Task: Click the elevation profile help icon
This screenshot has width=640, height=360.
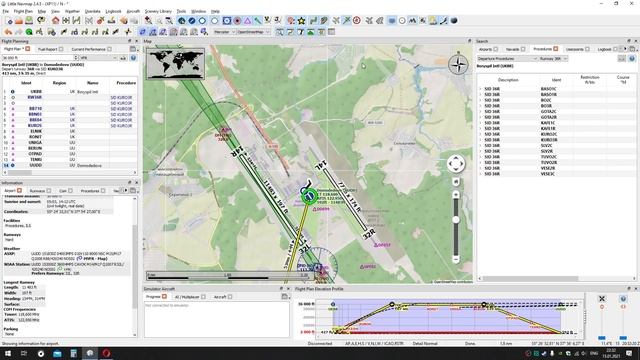Action: tap(623, 299)
